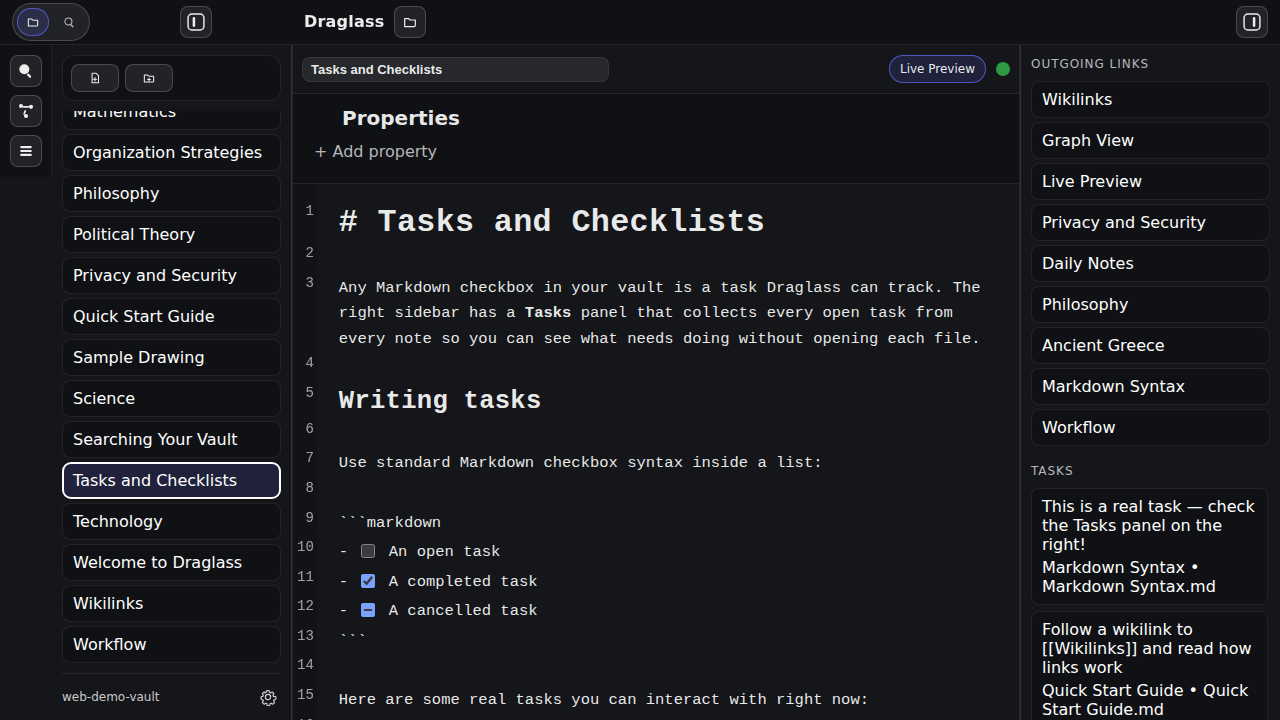Screen dimensions: 1280x720
Task: Open the Quick Start Guide note
Action: click(x=171, y=317)
